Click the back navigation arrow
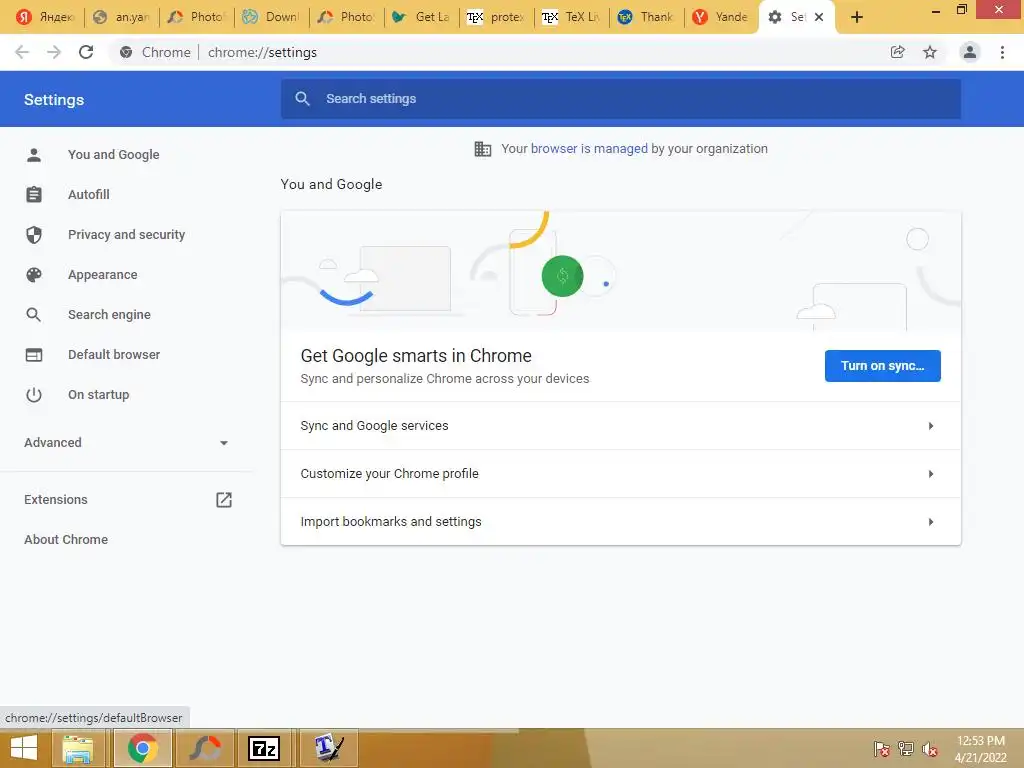1024x768 pixels. pyautogui.click(x=22, y=52)
